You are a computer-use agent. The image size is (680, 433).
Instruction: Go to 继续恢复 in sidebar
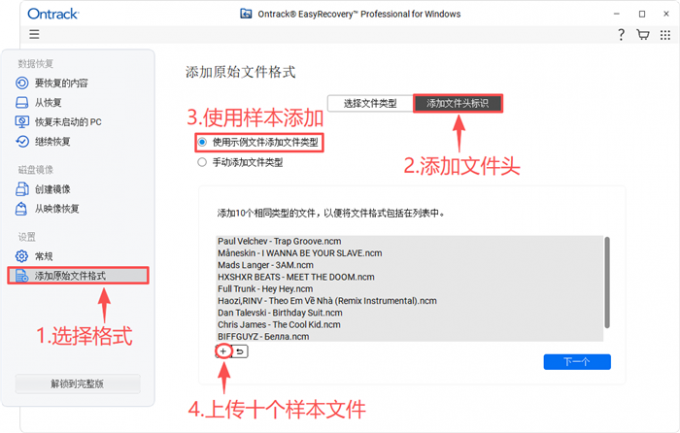(x=52, y=141)
